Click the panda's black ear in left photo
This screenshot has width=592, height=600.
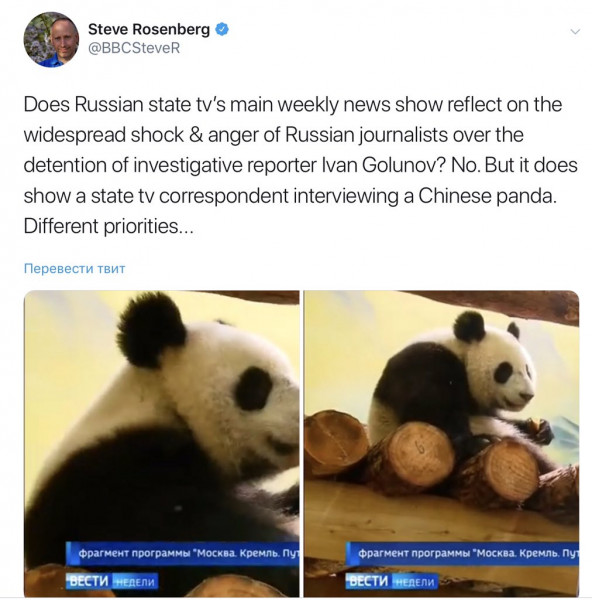152,329
